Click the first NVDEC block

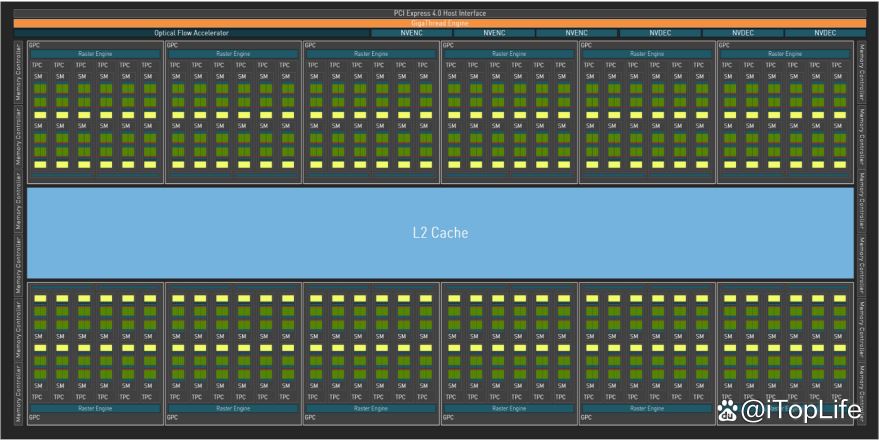[x=660, y=33]
